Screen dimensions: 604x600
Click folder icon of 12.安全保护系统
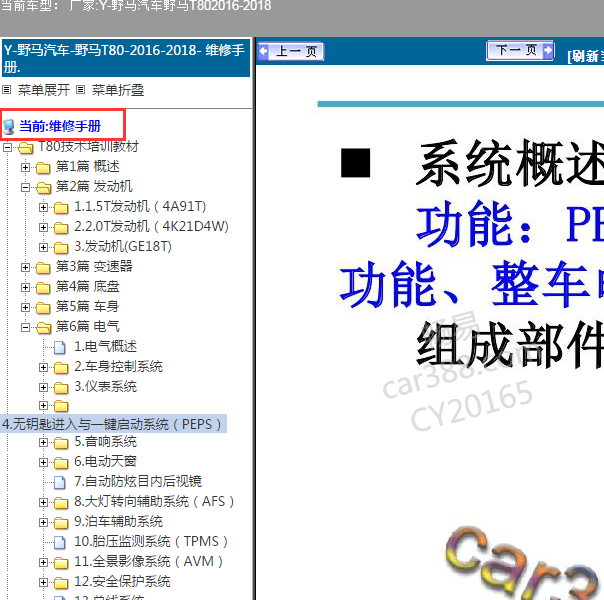(x=61, y=583)
